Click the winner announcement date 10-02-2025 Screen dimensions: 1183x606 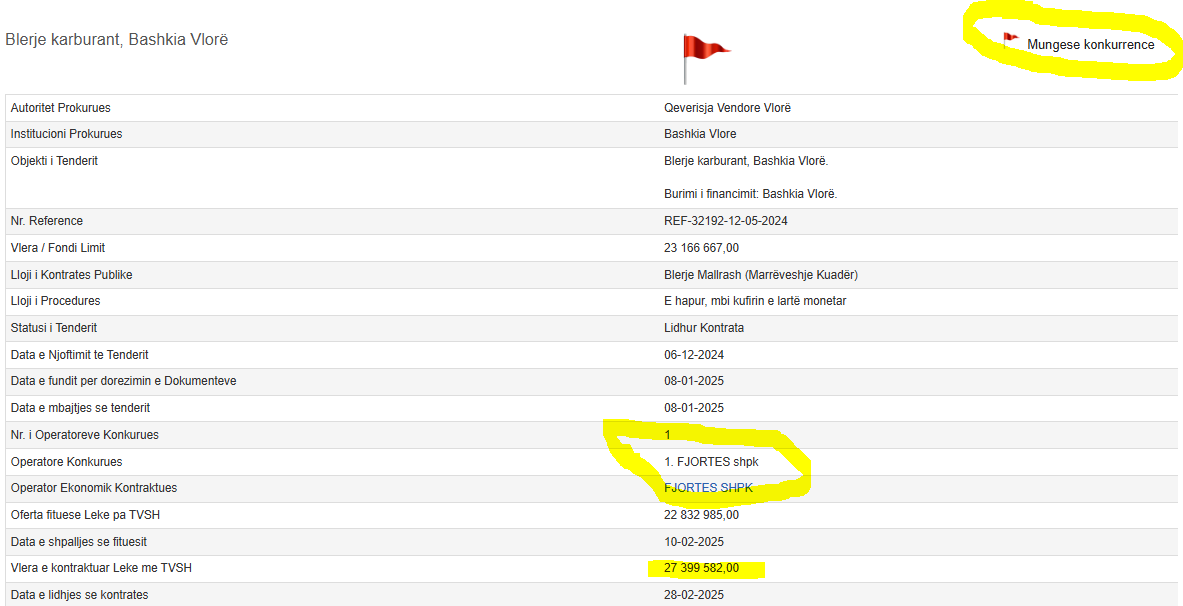694,542
